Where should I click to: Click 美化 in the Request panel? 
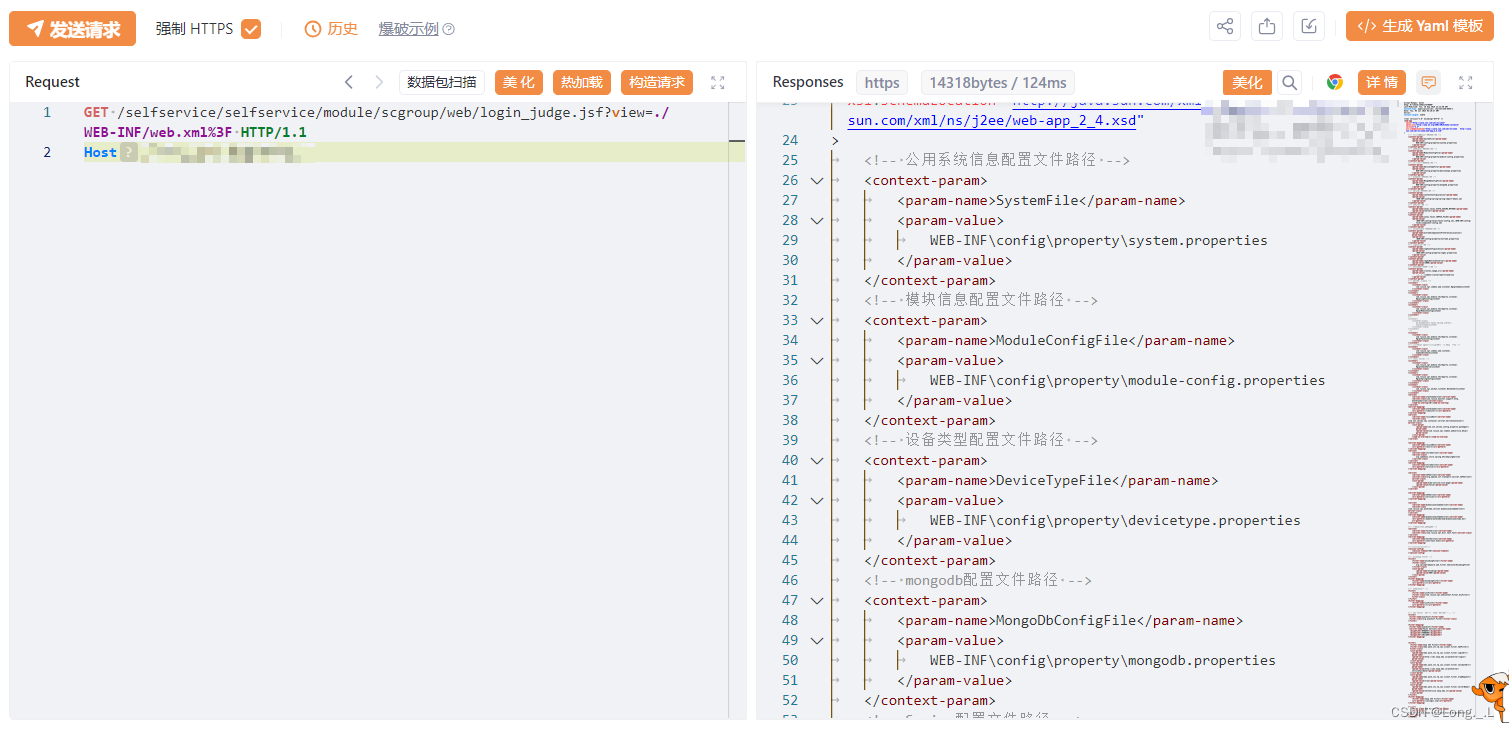pos(519,82)
